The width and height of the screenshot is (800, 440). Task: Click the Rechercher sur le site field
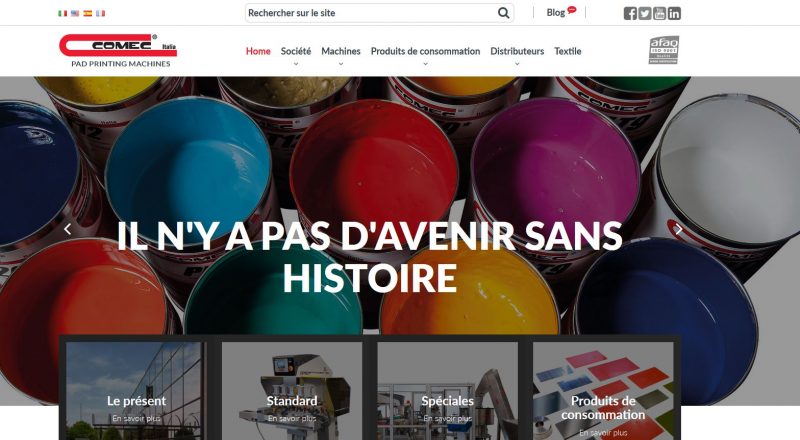[371, 13]
